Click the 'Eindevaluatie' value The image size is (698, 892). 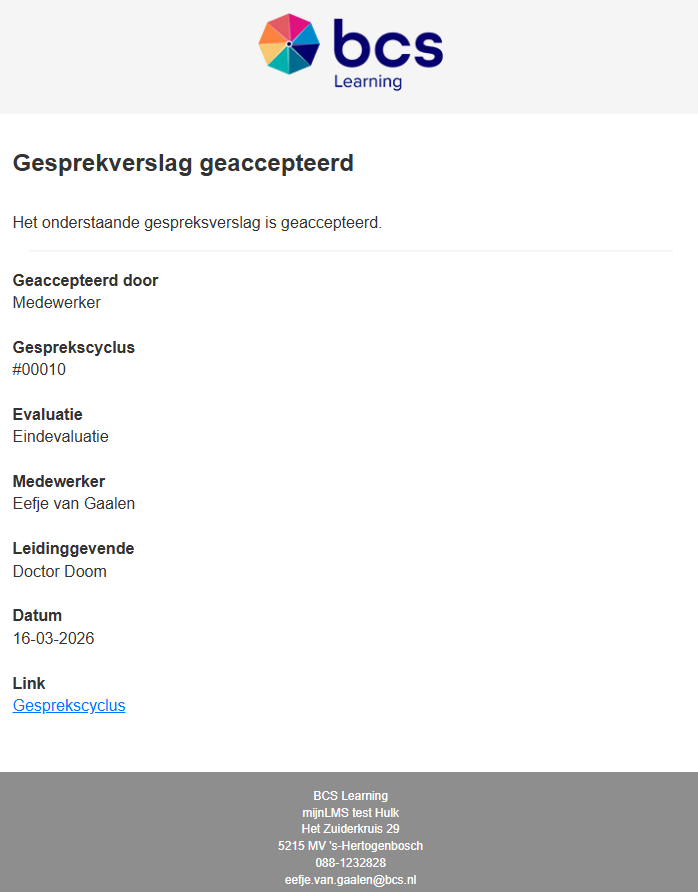click(61, 437)
